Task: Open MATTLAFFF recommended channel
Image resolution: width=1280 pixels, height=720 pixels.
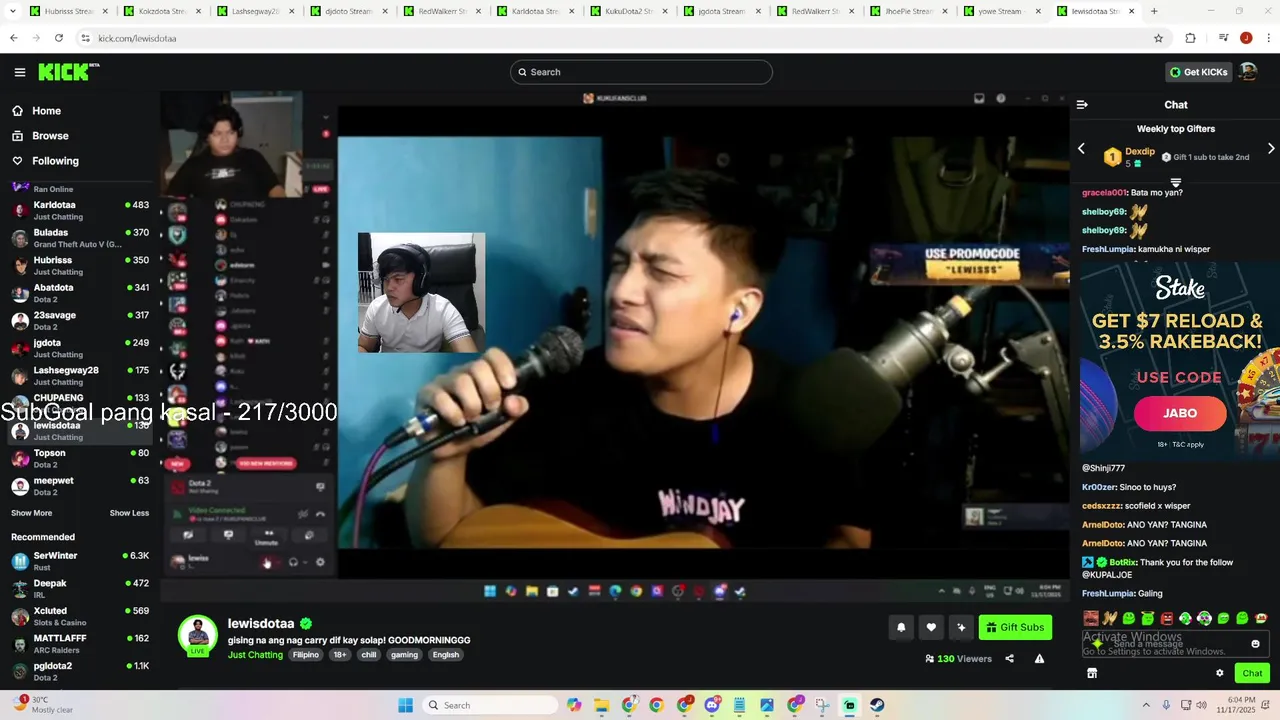Action: [80, 643]
